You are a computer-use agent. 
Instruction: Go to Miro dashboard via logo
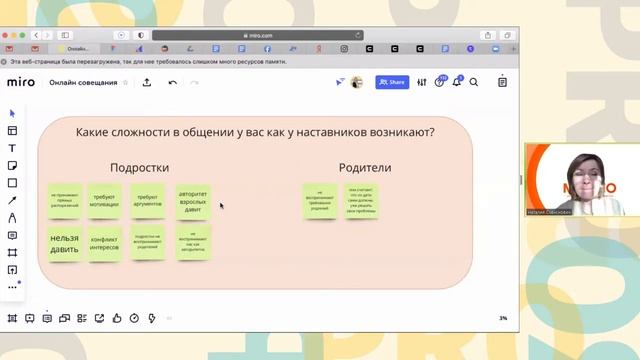21,82
